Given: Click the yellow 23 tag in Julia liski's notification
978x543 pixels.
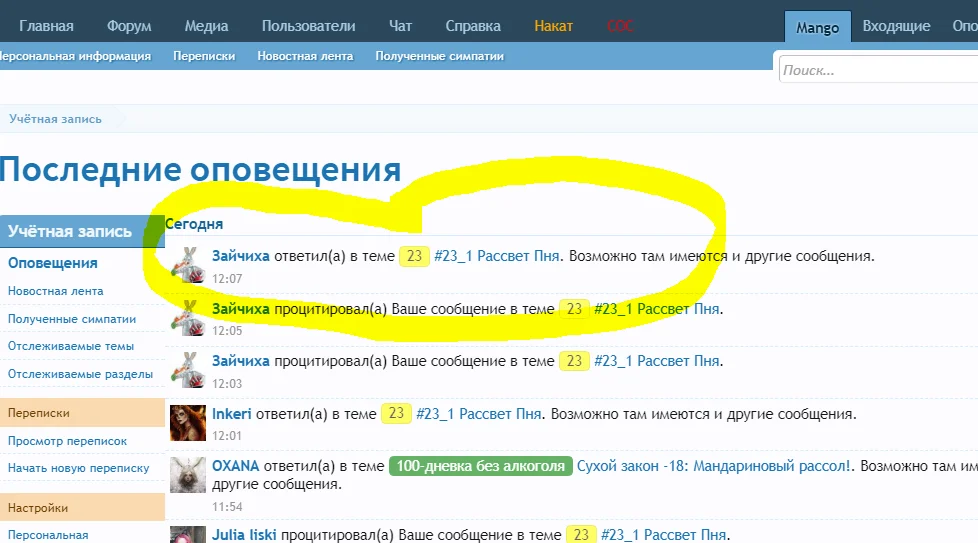Looking at the screenshot, I should (581, 534).
